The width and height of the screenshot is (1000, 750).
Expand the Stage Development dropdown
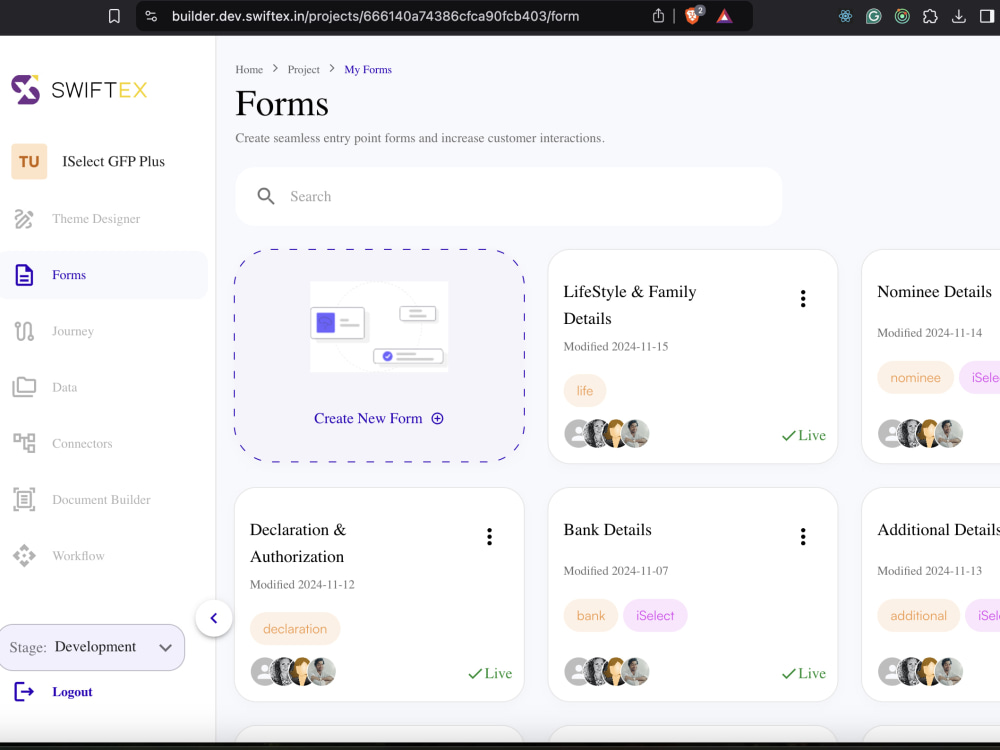tap(92, 647)
